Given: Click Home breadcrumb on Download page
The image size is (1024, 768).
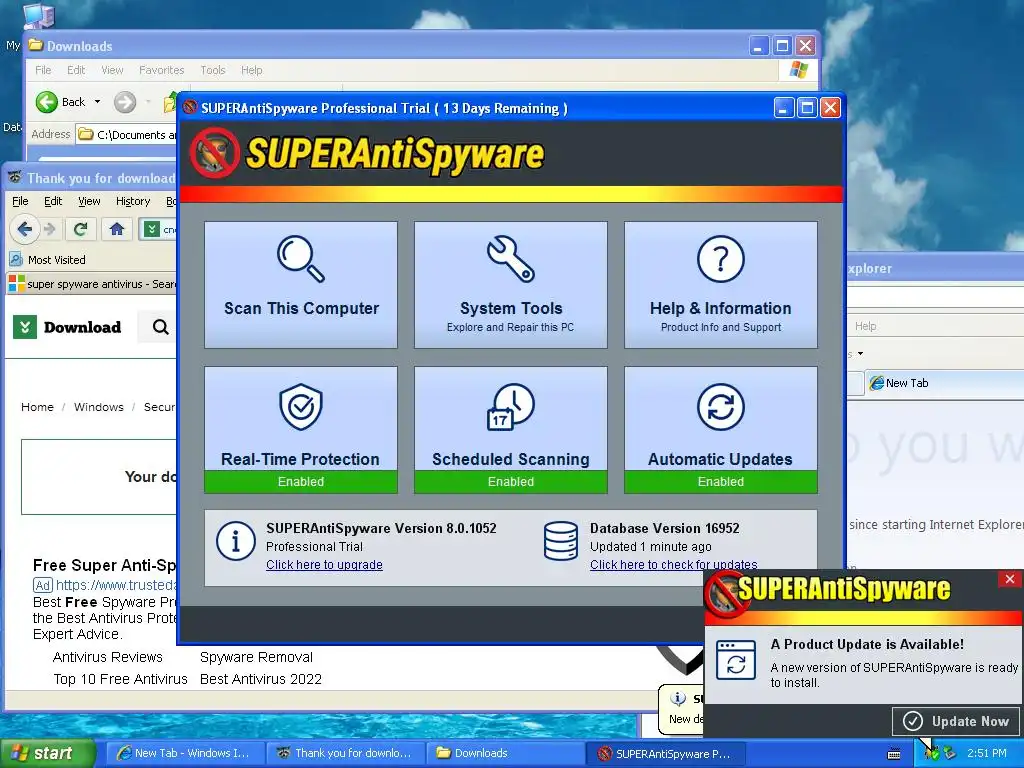Looking at the screenshot, I should (37, 407).
